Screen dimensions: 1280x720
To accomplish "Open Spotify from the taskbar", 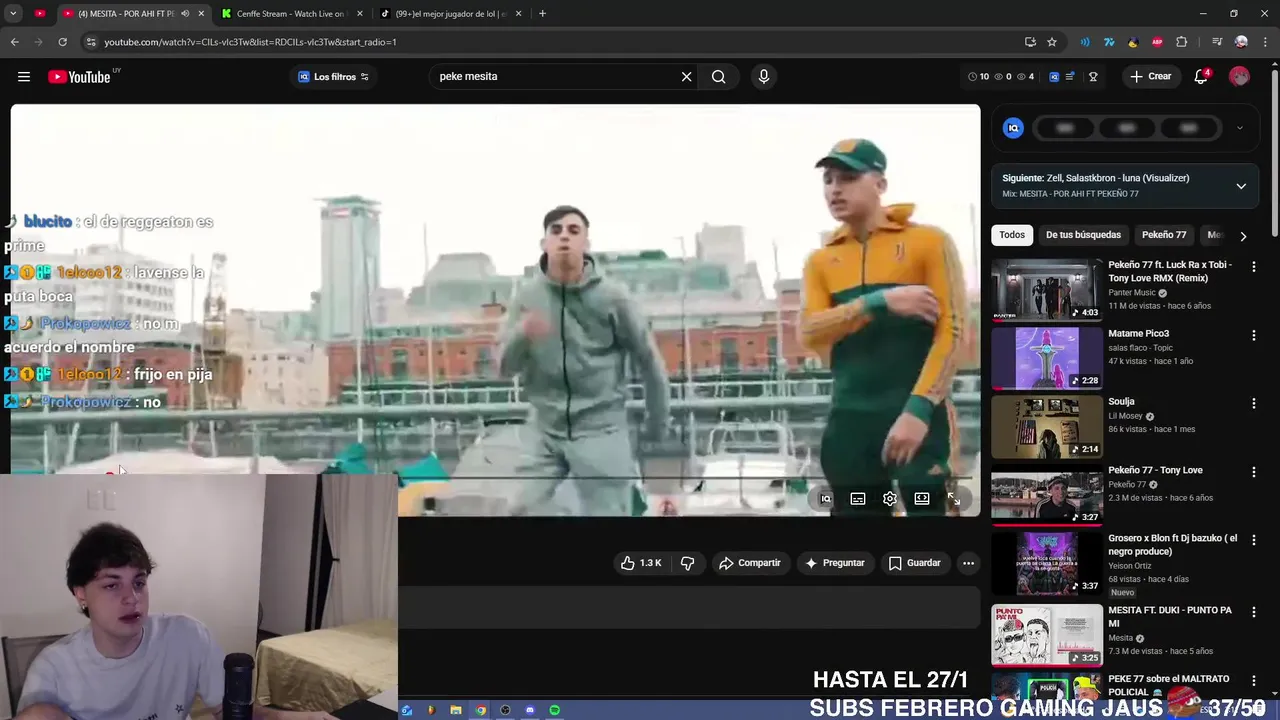I will pos(555,710).
